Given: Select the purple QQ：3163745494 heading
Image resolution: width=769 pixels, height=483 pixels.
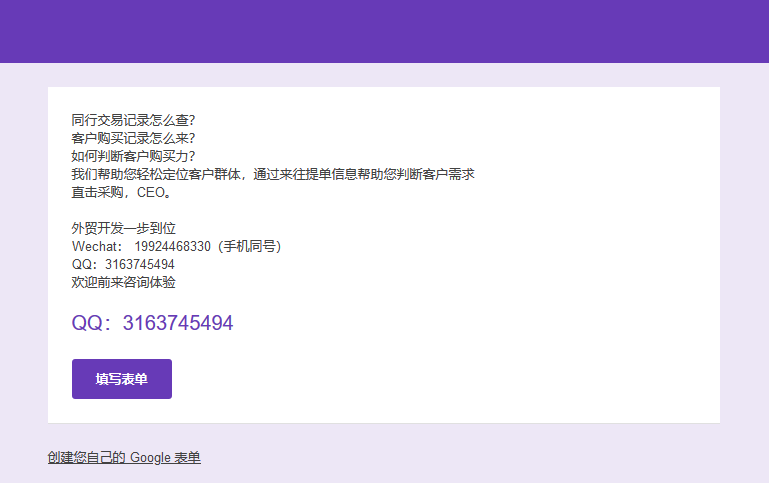Looking at the screenshot, I should [x=153, y=323].
